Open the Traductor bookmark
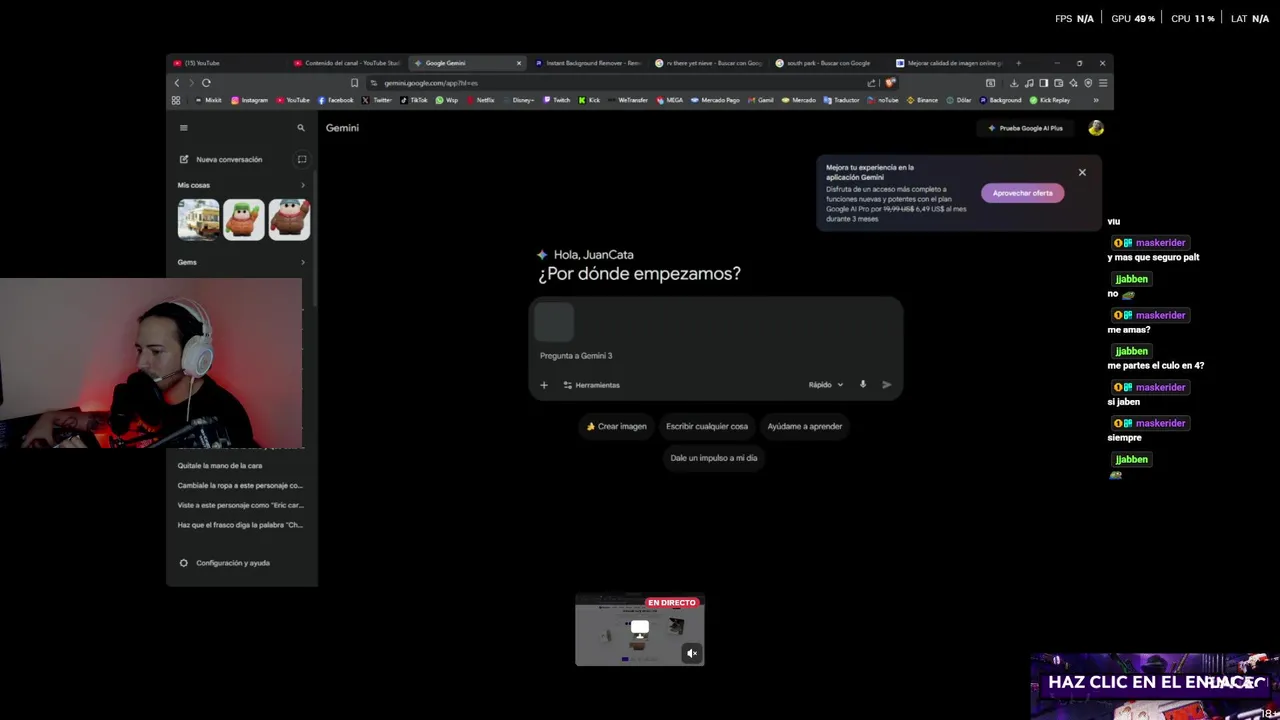 pos(842,100)
